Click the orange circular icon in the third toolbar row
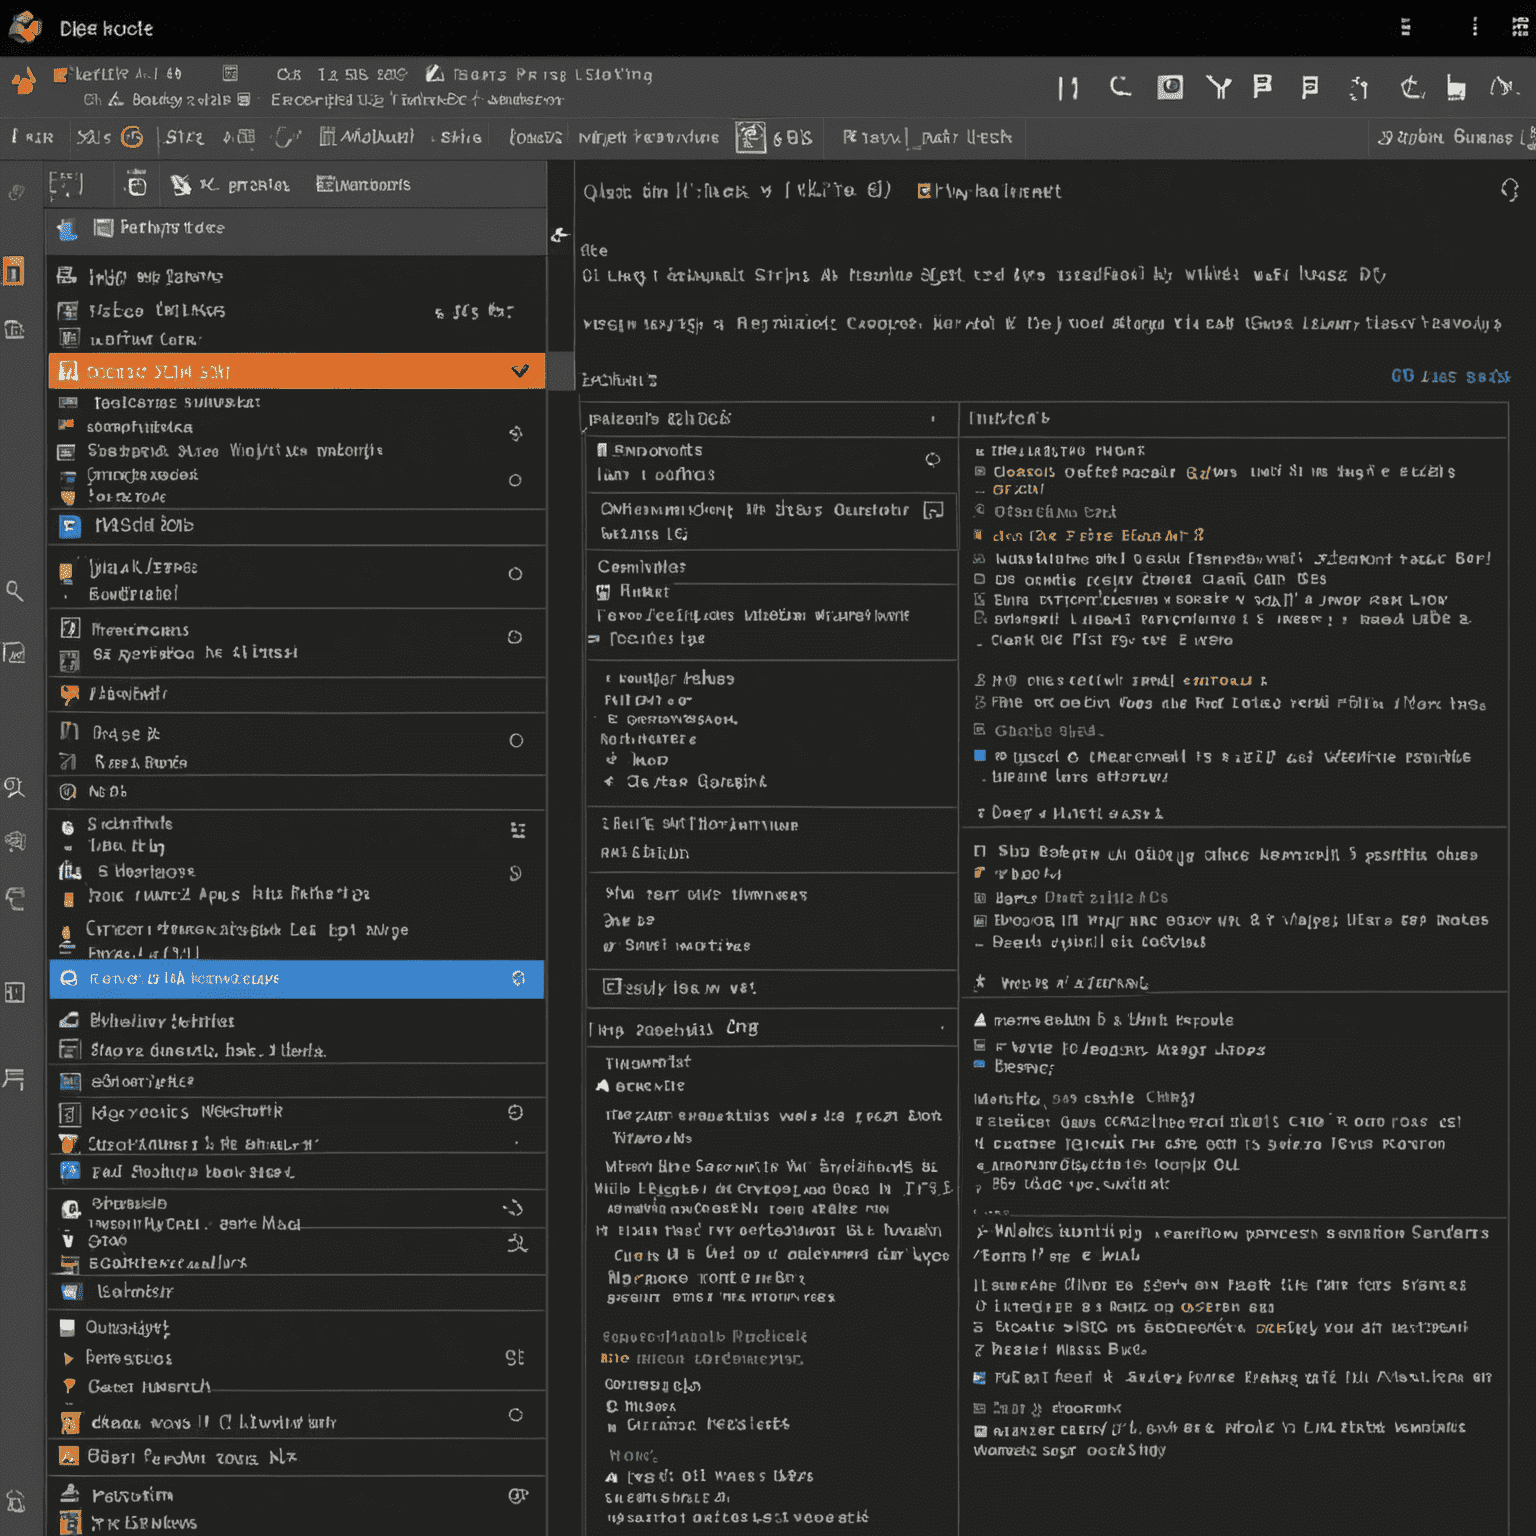This screenshot has width=1536, height=1536. [132, 137]
